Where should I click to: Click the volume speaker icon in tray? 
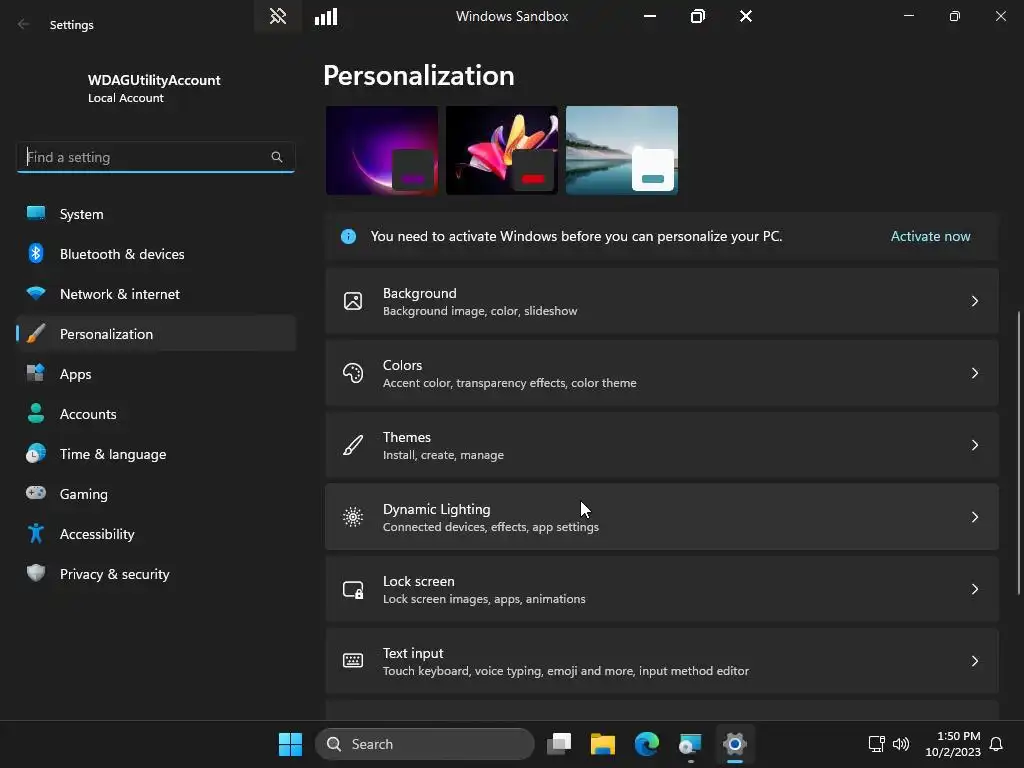click(901, 744)
